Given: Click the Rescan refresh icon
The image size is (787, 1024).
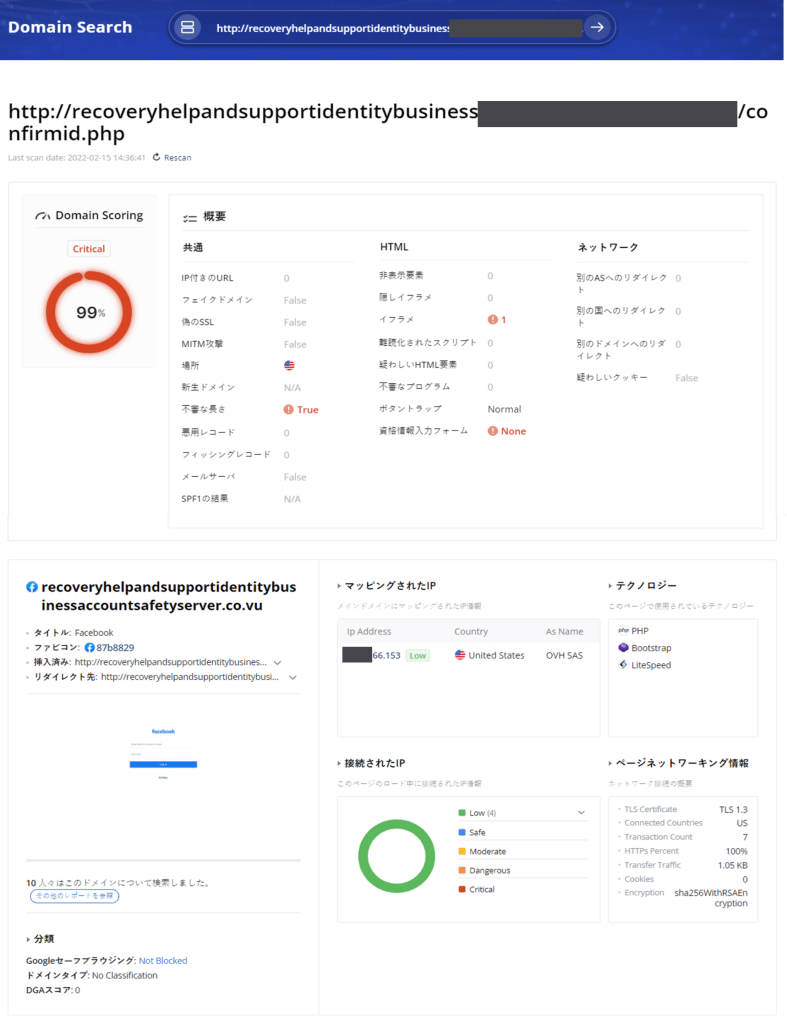Looking at the screenshot, I should click(x=157, y=157).
